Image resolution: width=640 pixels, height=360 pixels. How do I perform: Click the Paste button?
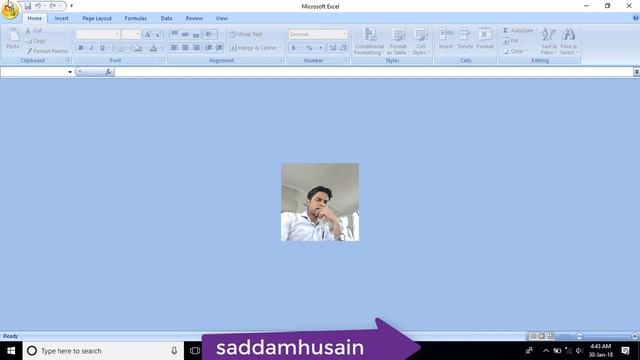click(13, 40)
